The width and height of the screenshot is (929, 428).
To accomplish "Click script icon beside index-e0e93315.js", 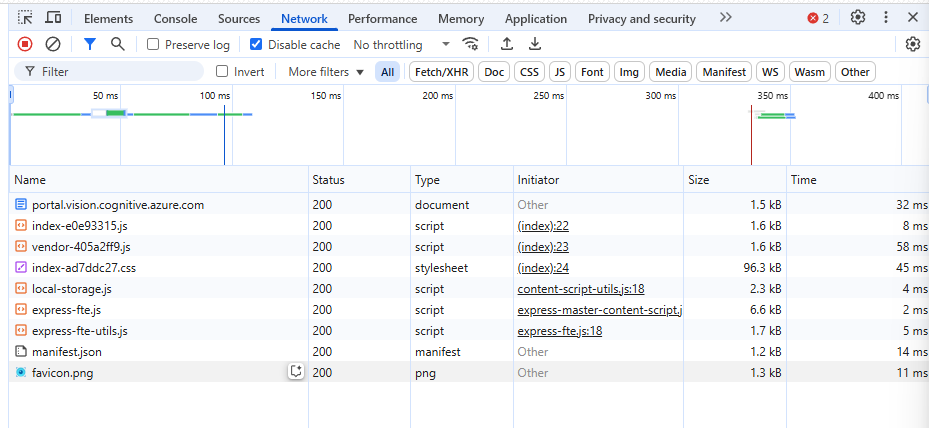I will [21, 225].
